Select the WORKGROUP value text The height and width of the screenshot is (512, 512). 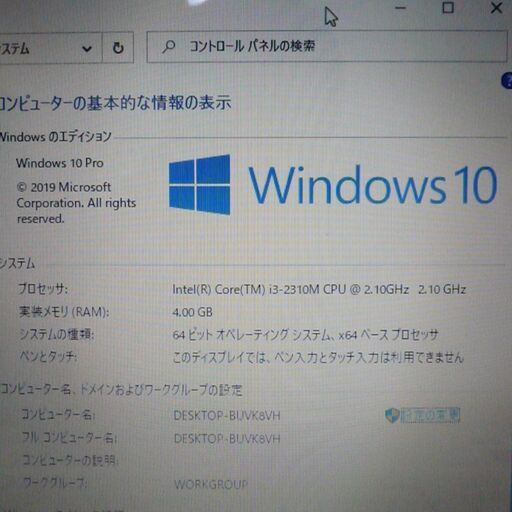pos(211,484)
